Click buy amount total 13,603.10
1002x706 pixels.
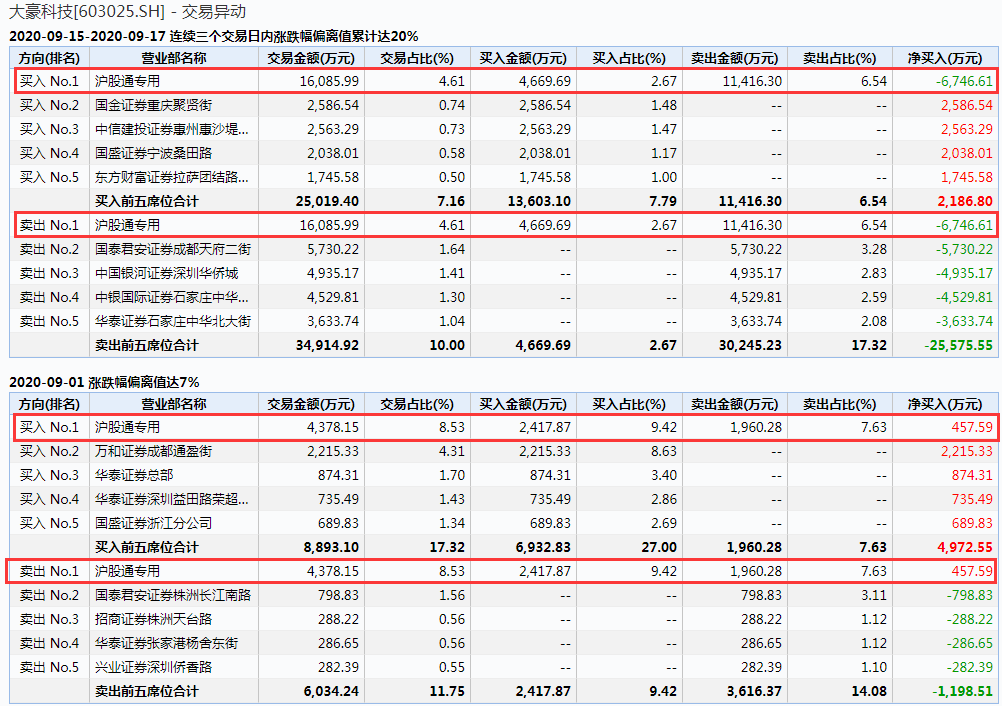(539, 201)
